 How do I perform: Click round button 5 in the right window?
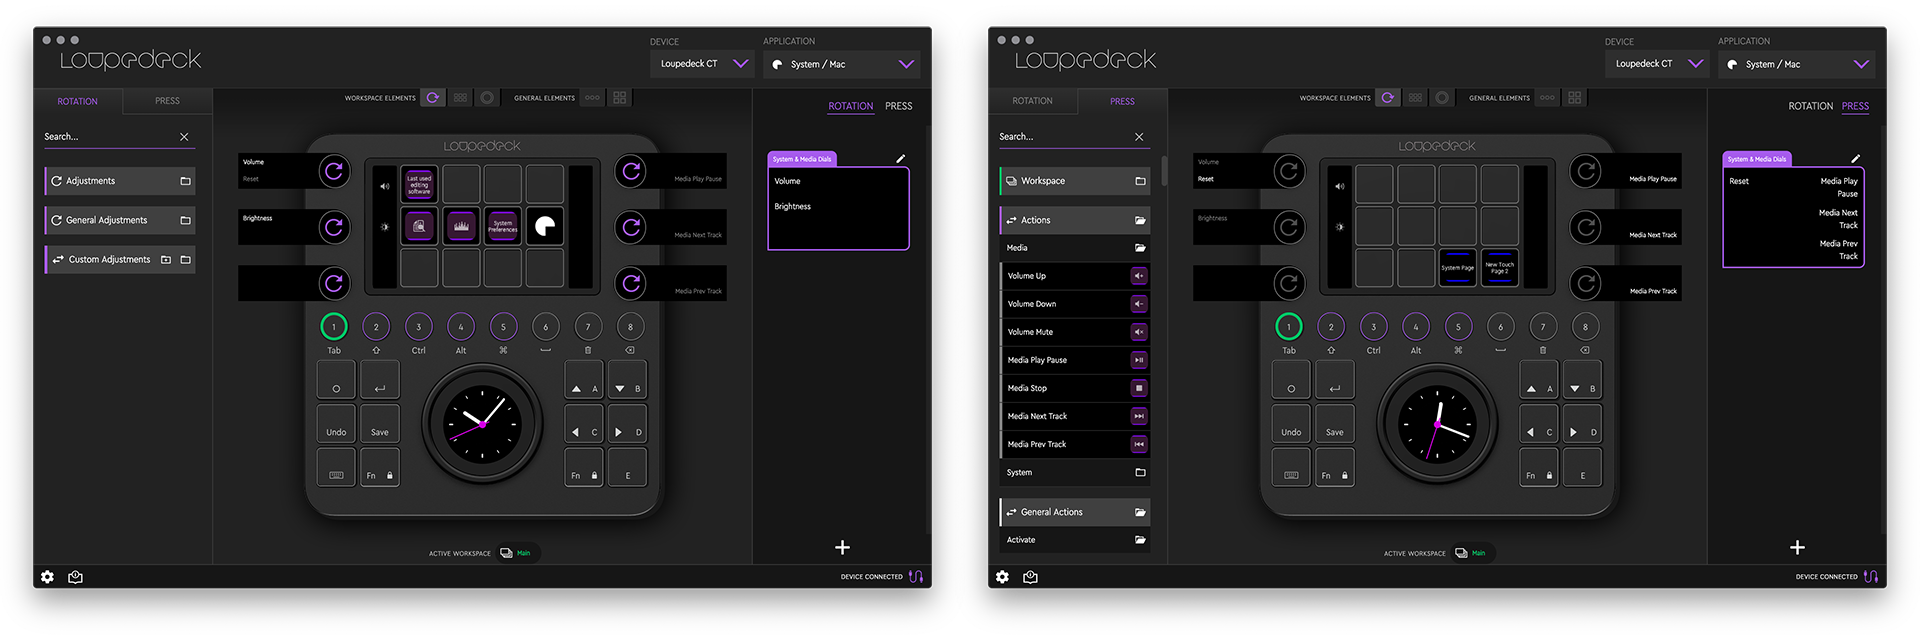point(1458,327)
